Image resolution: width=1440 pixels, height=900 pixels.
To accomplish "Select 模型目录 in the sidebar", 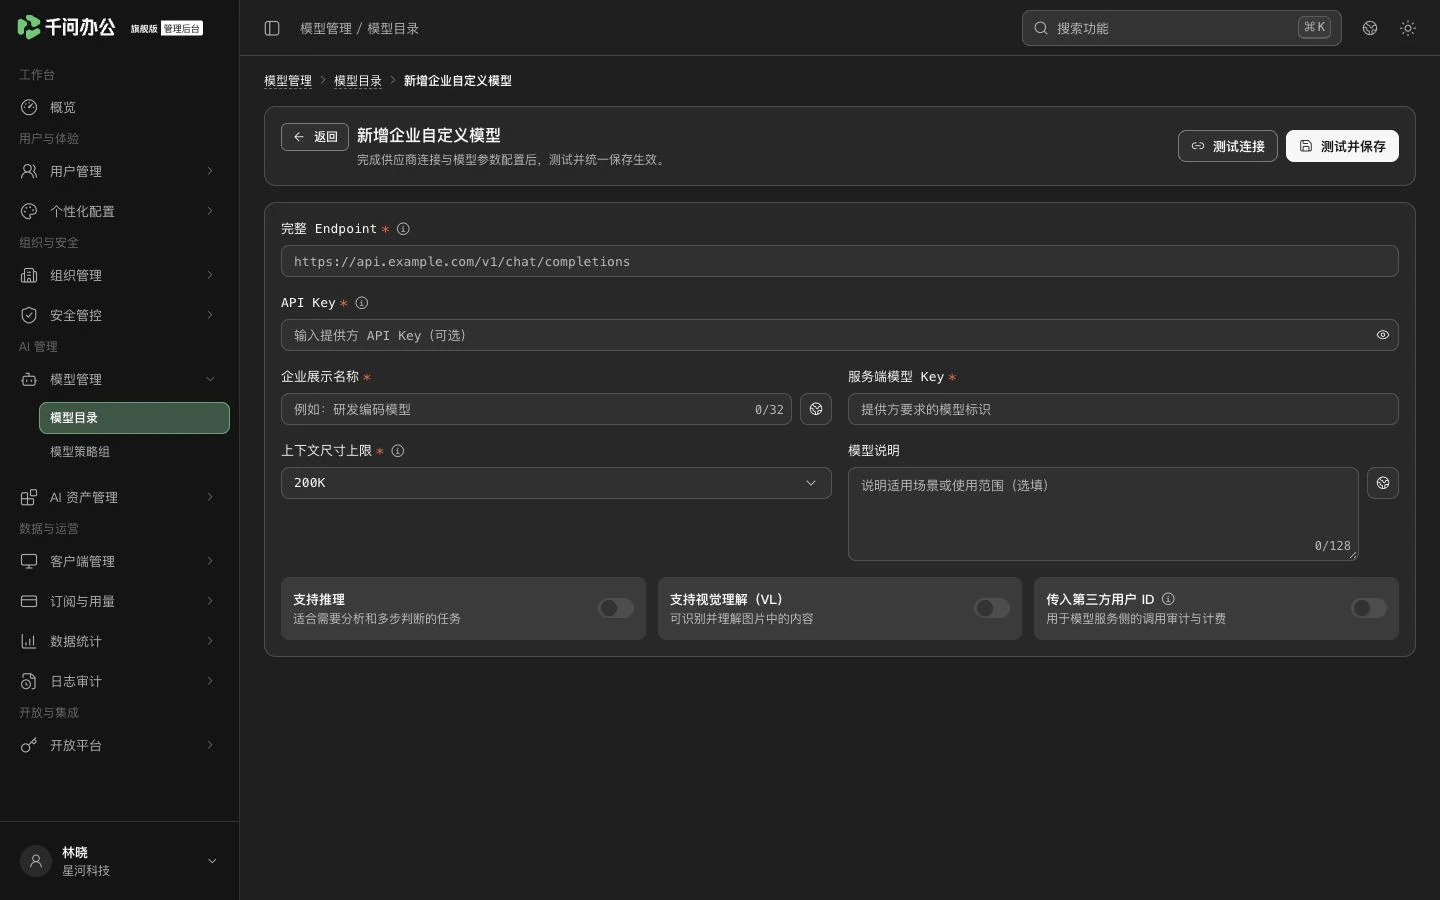I will point(134,418).
